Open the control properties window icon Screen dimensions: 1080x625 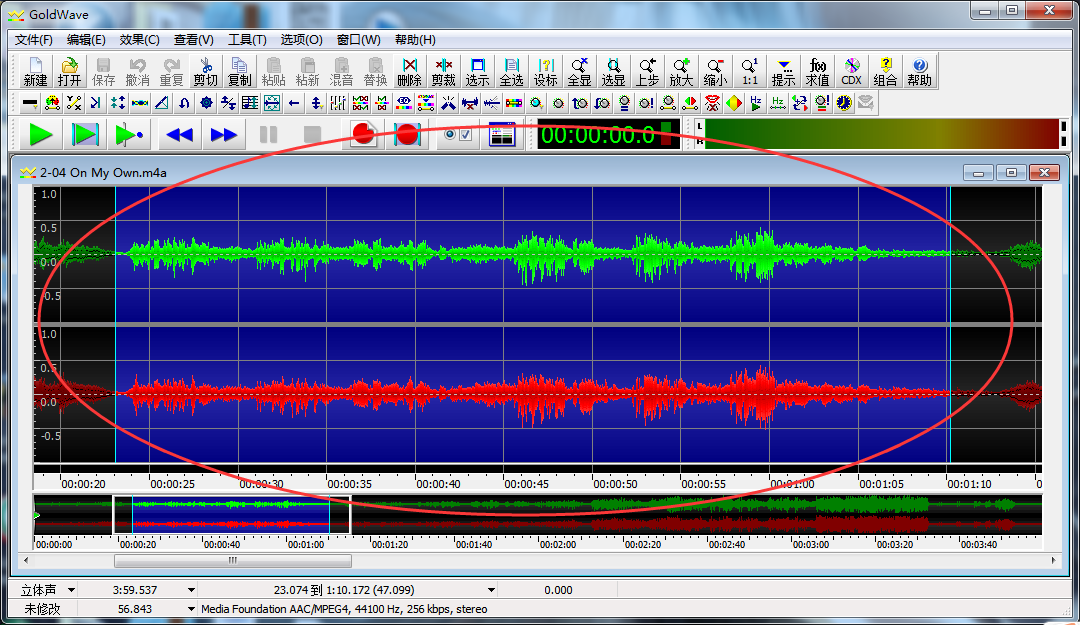coord(502,134)
